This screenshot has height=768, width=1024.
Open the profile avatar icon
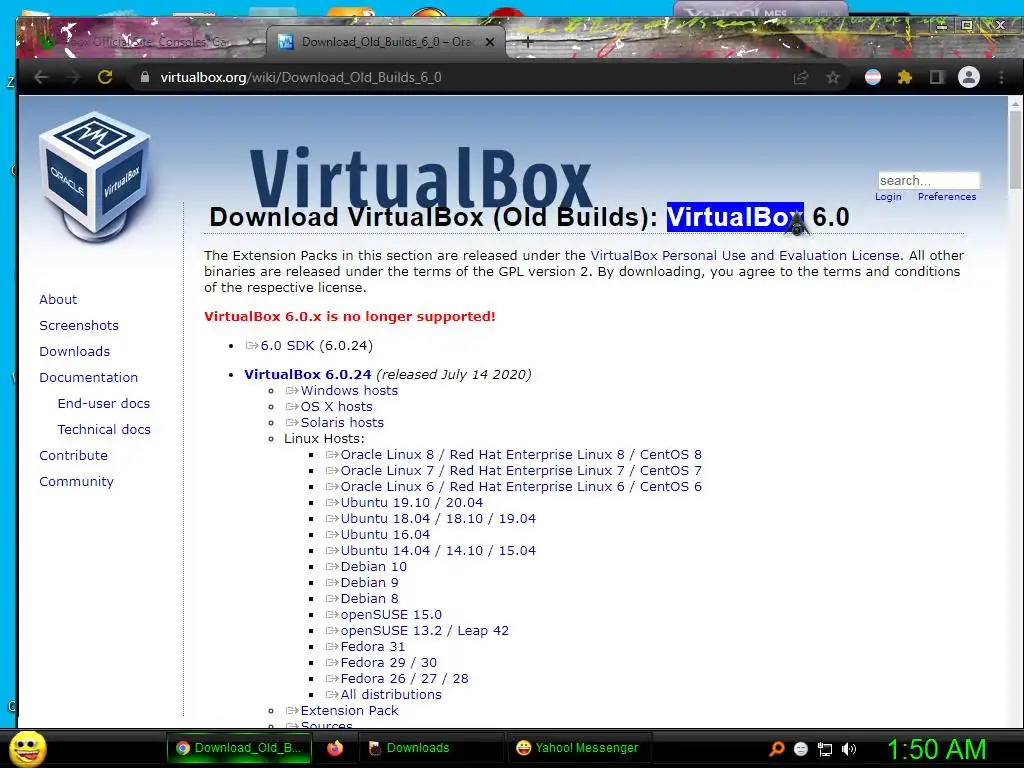point(969,77)
